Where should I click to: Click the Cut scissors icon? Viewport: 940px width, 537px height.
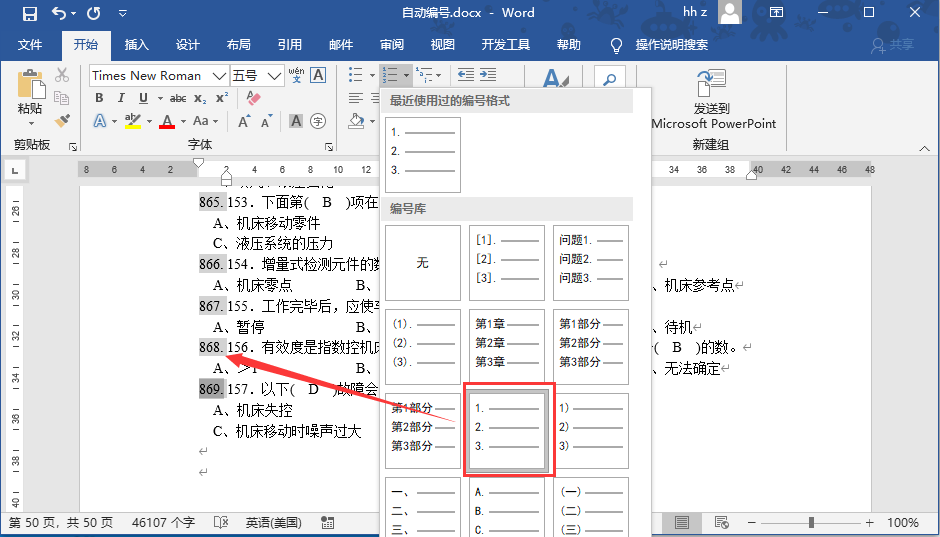pos(62,75)
